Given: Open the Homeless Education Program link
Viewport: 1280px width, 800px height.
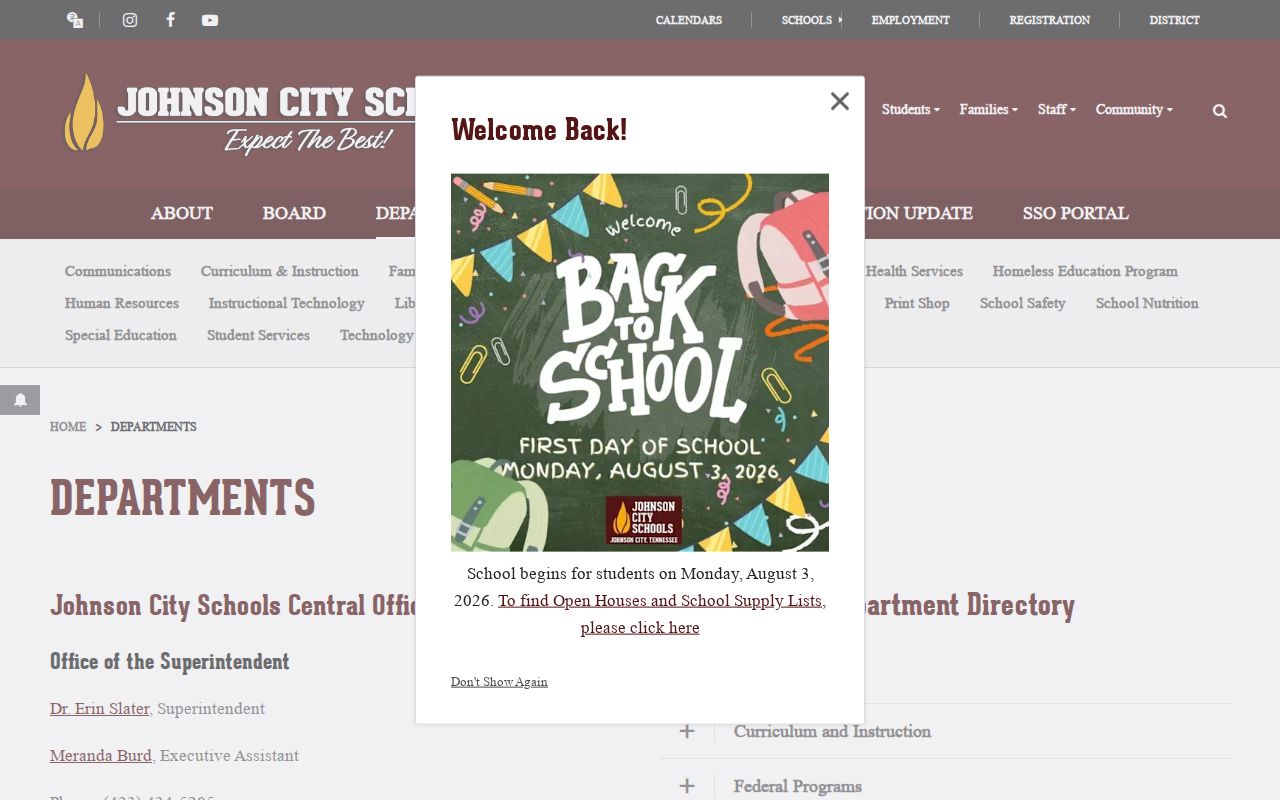Looking at the screenshot, I should 1085,271.
